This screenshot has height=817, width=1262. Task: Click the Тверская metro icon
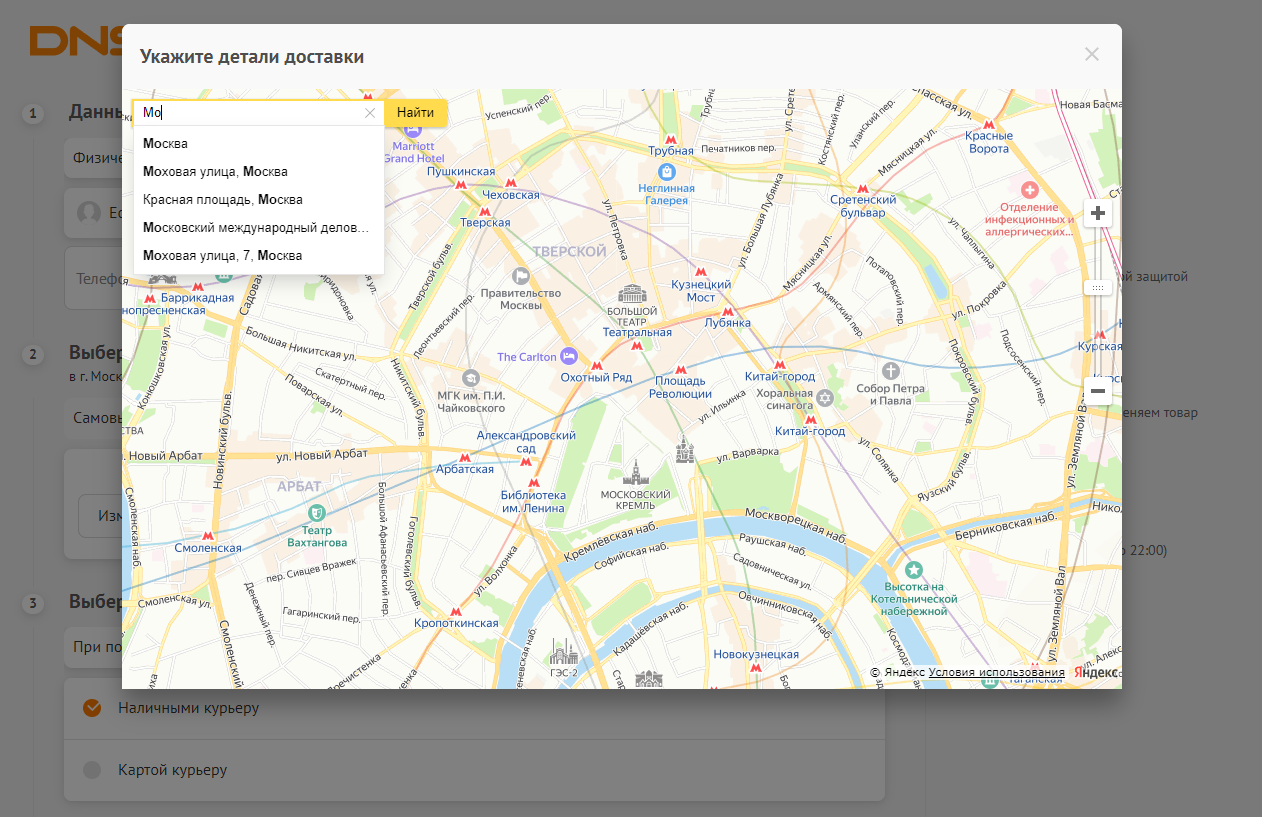click(485, 211)
